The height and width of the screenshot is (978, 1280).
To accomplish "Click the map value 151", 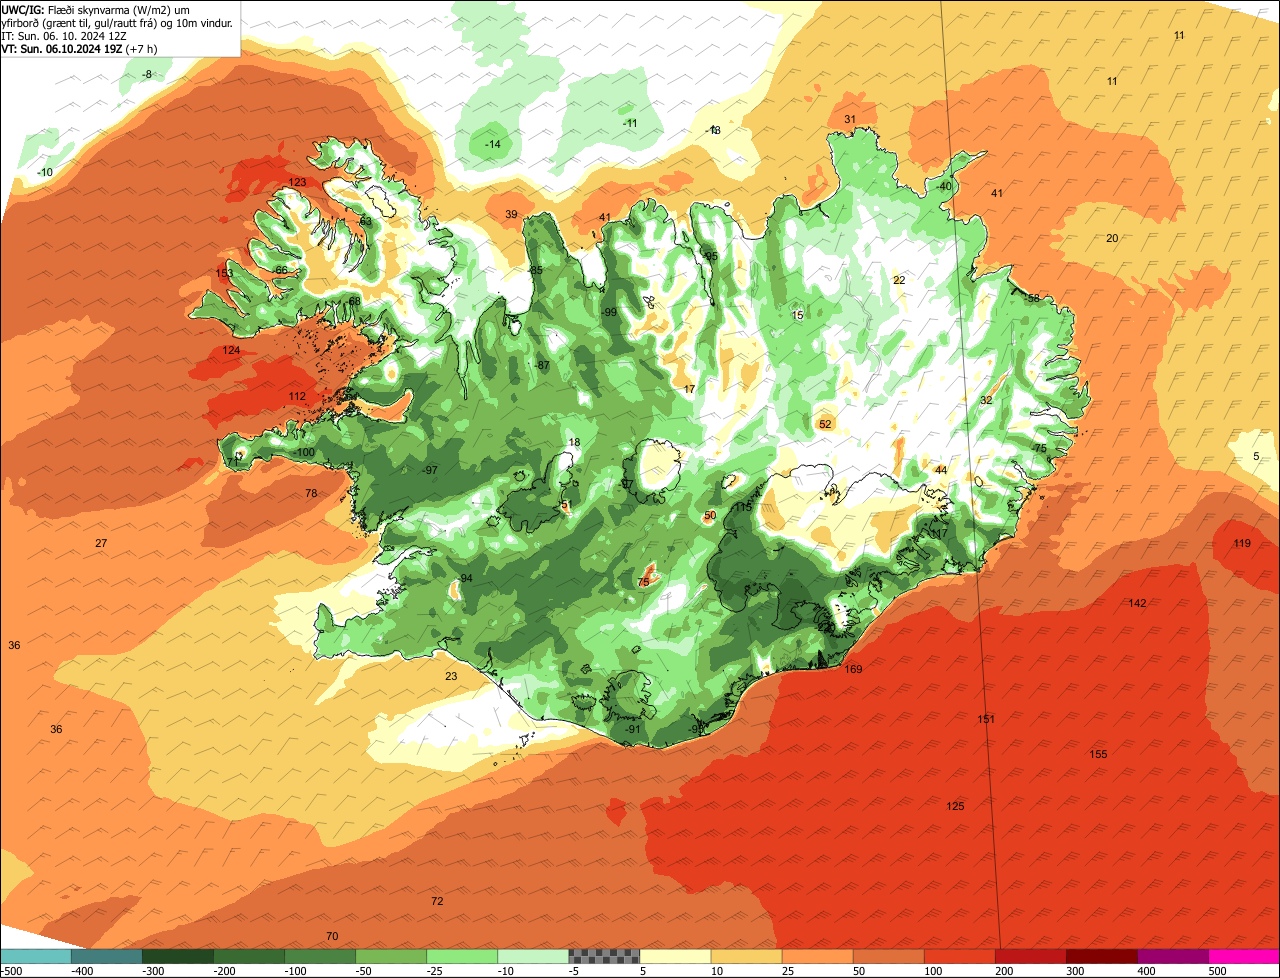I will tap(986, 719).
